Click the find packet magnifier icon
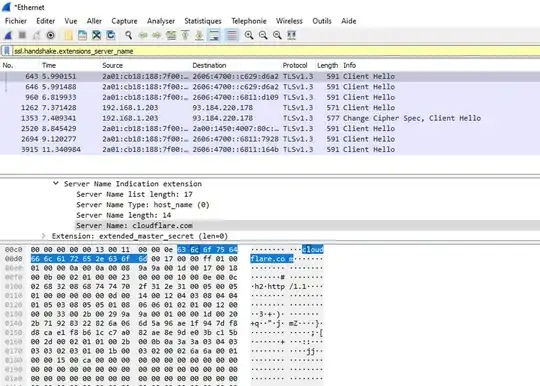540x386 pixels. [128, 35]
